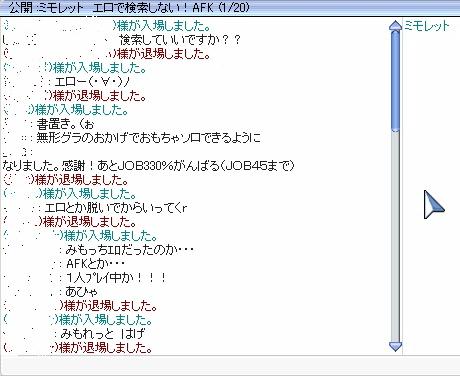Click the scroll down arrow in chat log
The image size is (460, 376).
click(x=395, y=346)
